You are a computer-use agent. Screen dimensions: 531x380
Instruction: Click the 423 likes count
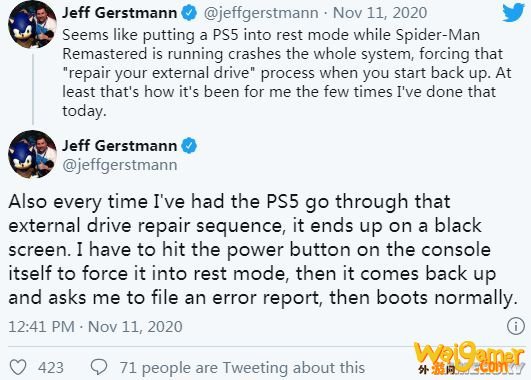(51, 367)
